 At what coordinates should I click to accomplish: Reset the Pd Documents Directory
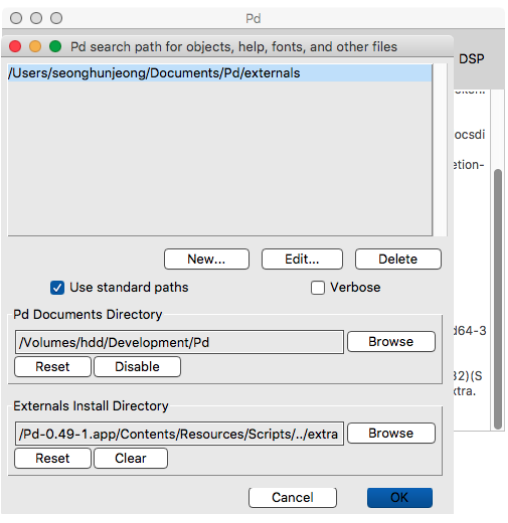pos(52,367)
